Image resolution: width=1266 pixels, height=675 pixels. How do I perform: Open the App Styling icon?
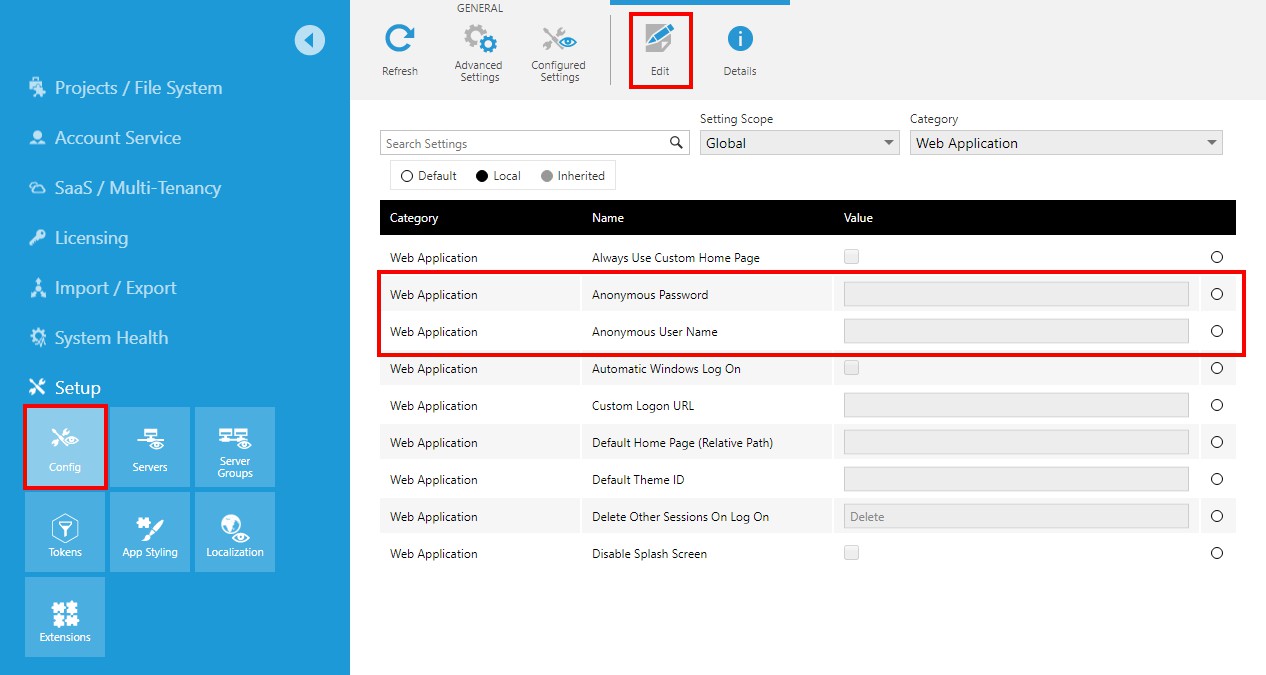coord(149,531)
